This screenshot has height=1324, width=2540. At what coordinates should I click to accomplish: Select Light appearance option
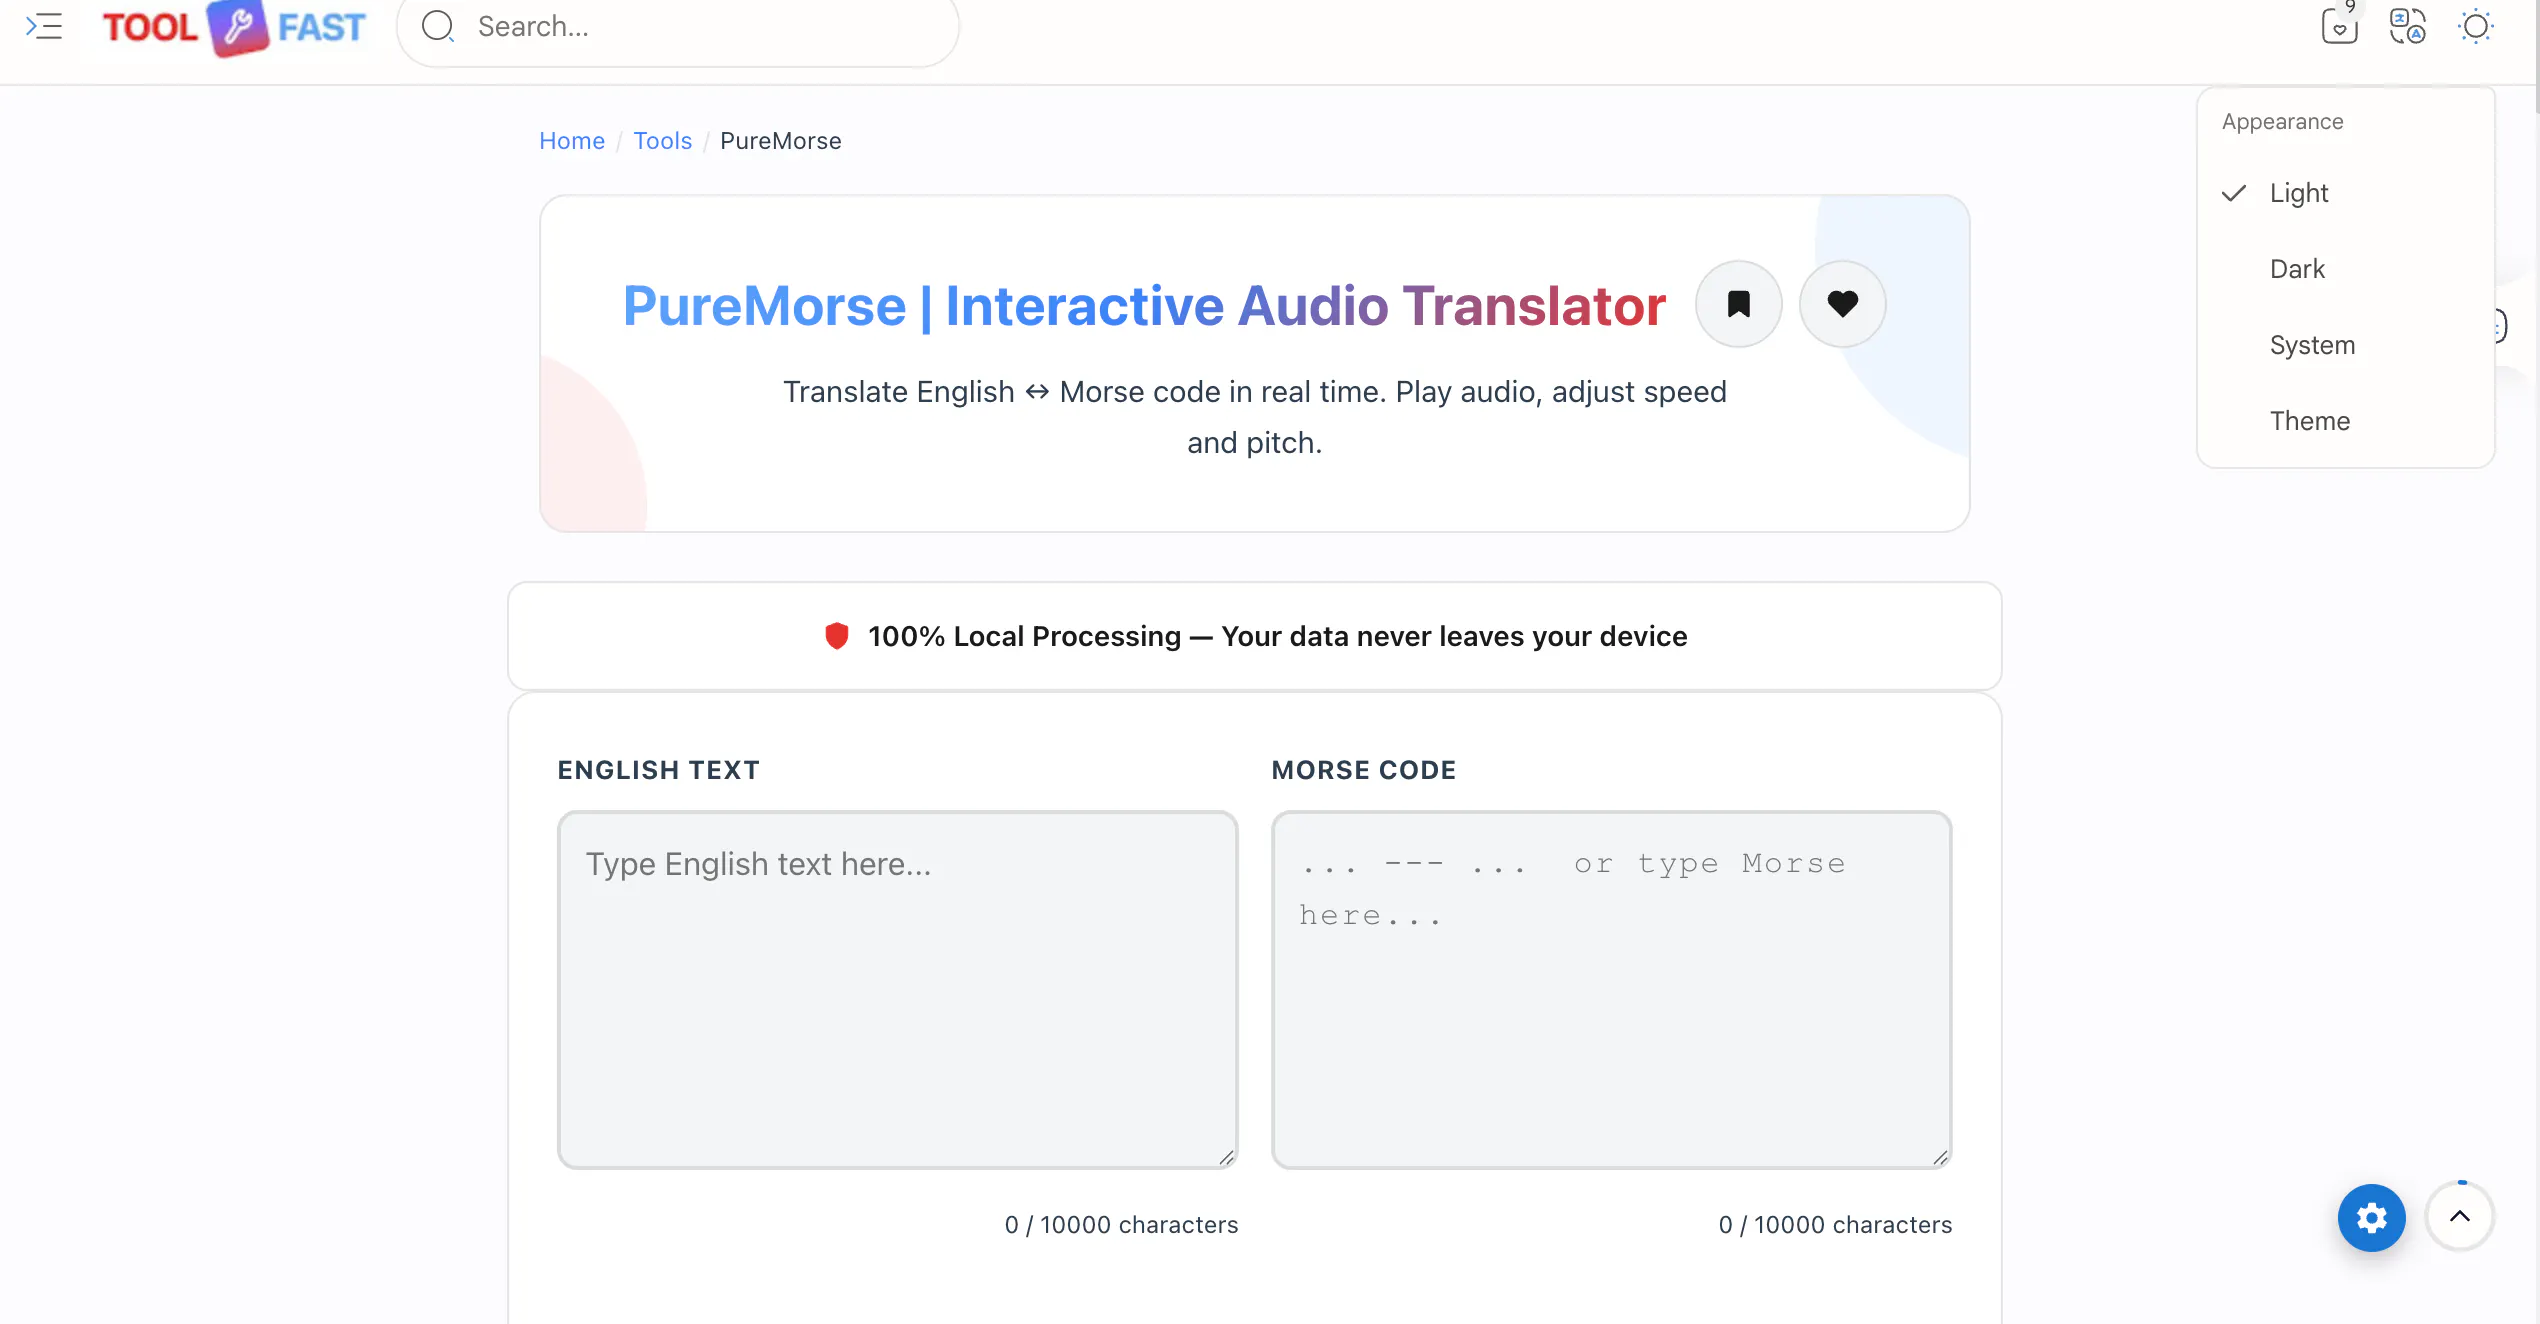(2345, 193)
